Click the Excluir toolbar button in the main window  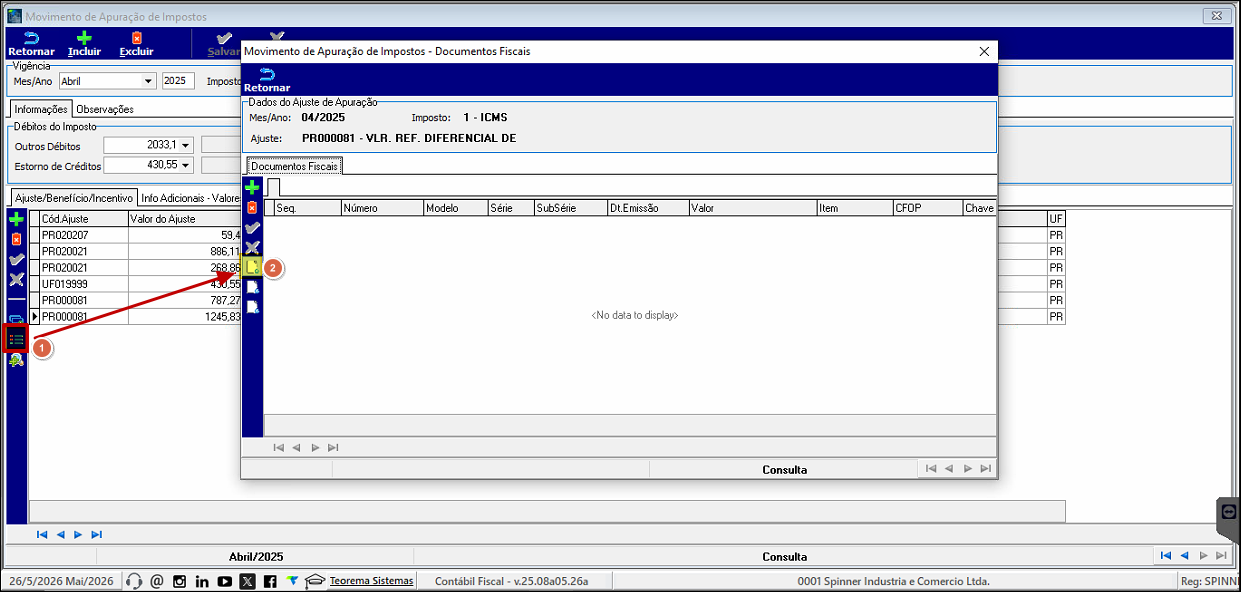[x=136, y=44]
